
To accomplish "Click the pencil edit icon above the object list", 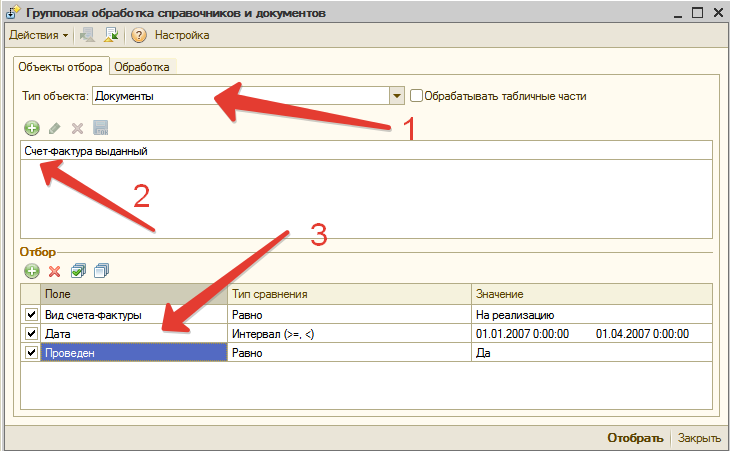I will (x=54, y=128).
